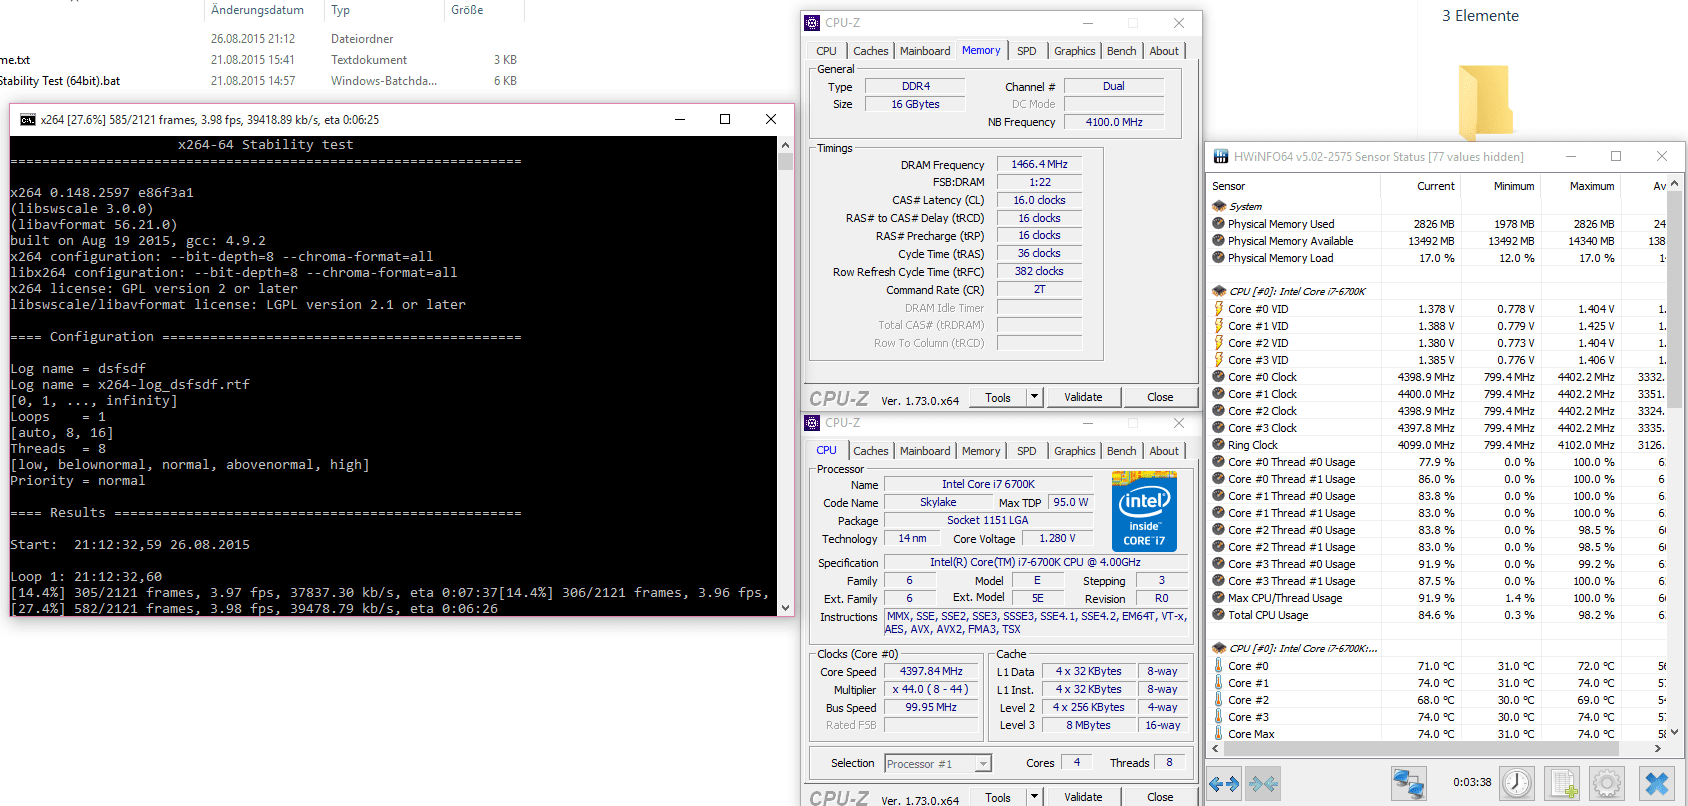Switch to Memory tab in lower CPU-Z
Viewport: 1688px width, 806px height.
[981, 451]
